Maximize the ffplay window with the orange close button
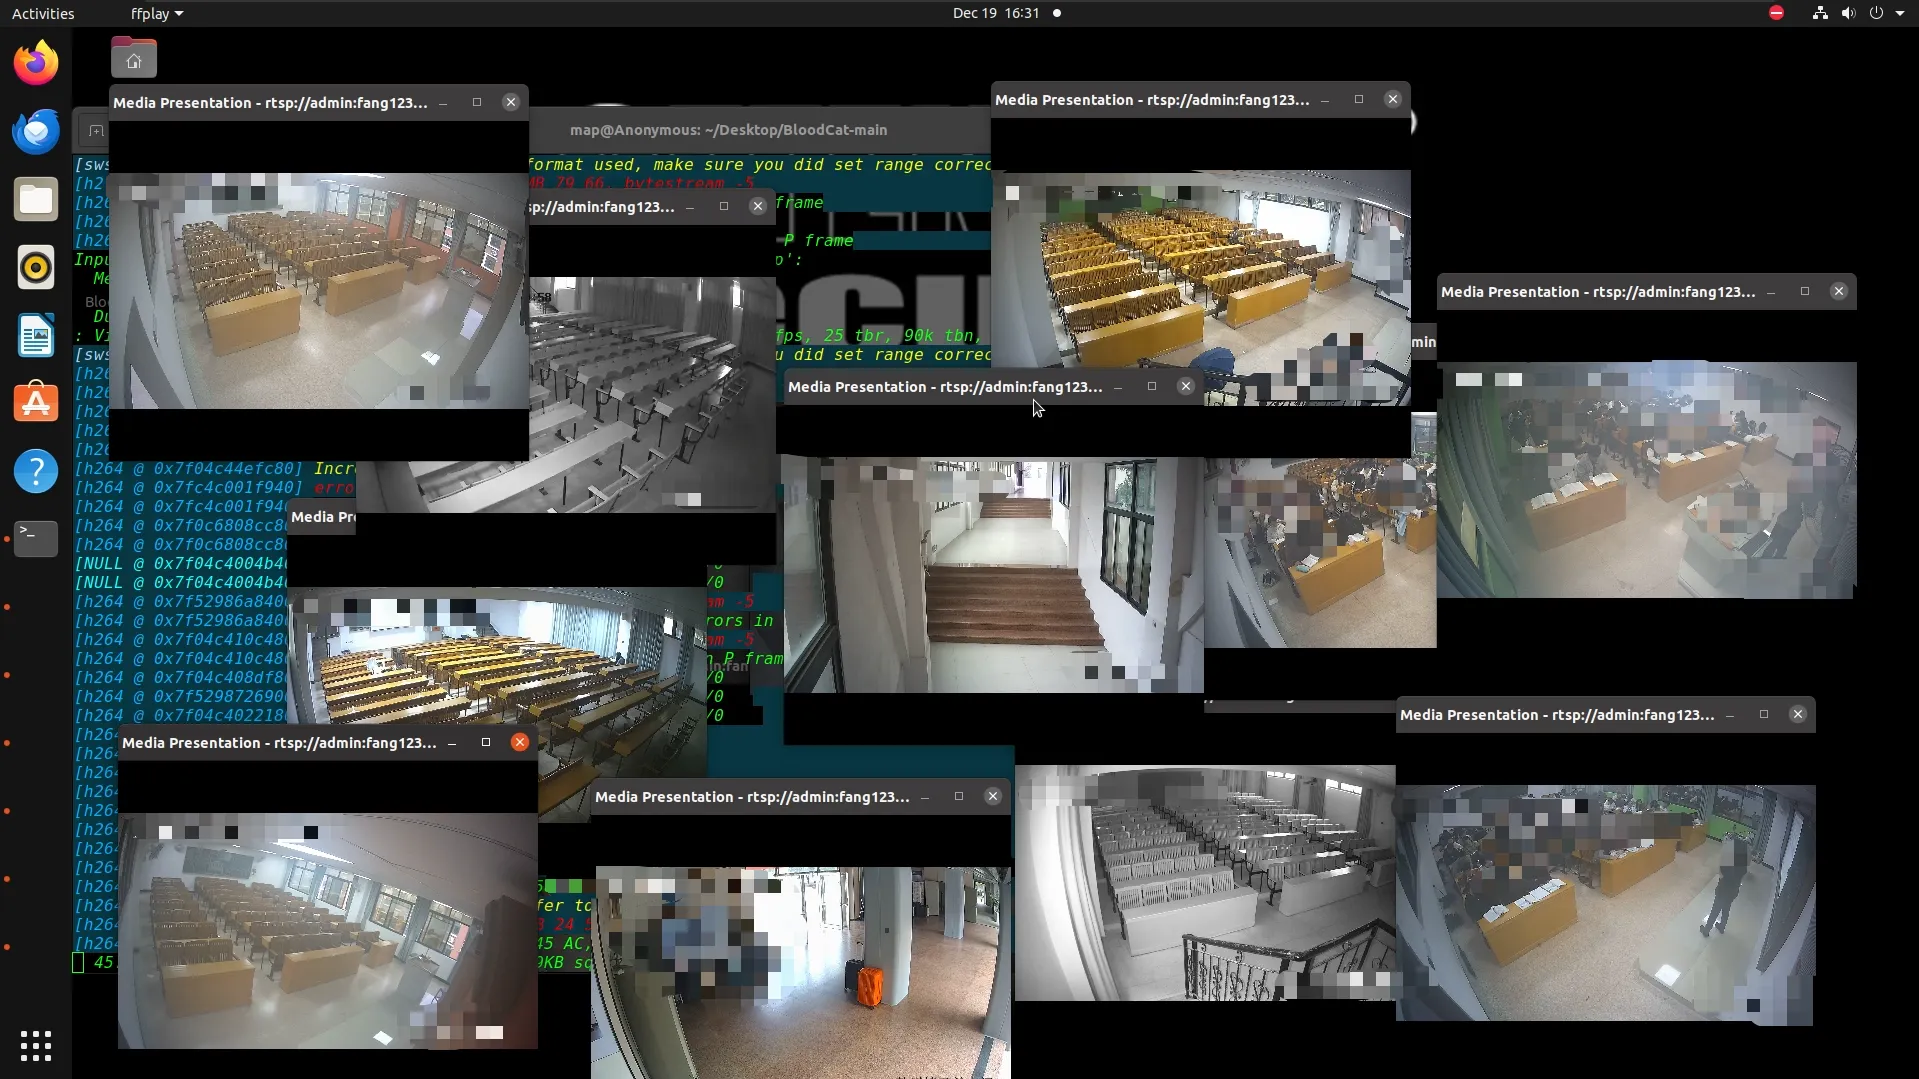This screenshot has width=1919, height=1079. [x=486, y=742]
